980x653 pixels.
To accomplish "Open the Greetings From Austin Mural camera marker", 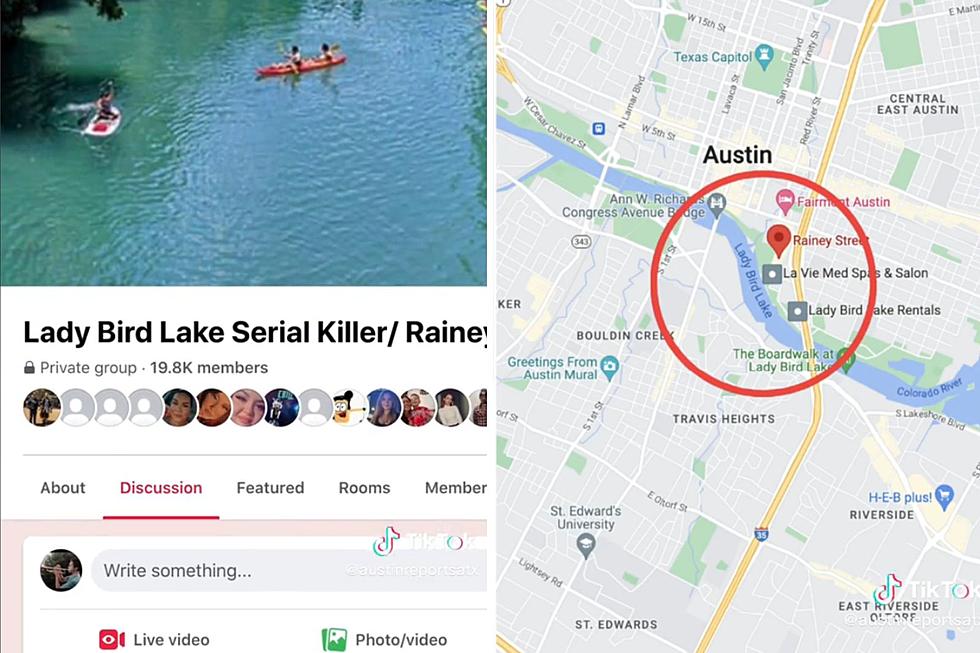I will point(609,367).
